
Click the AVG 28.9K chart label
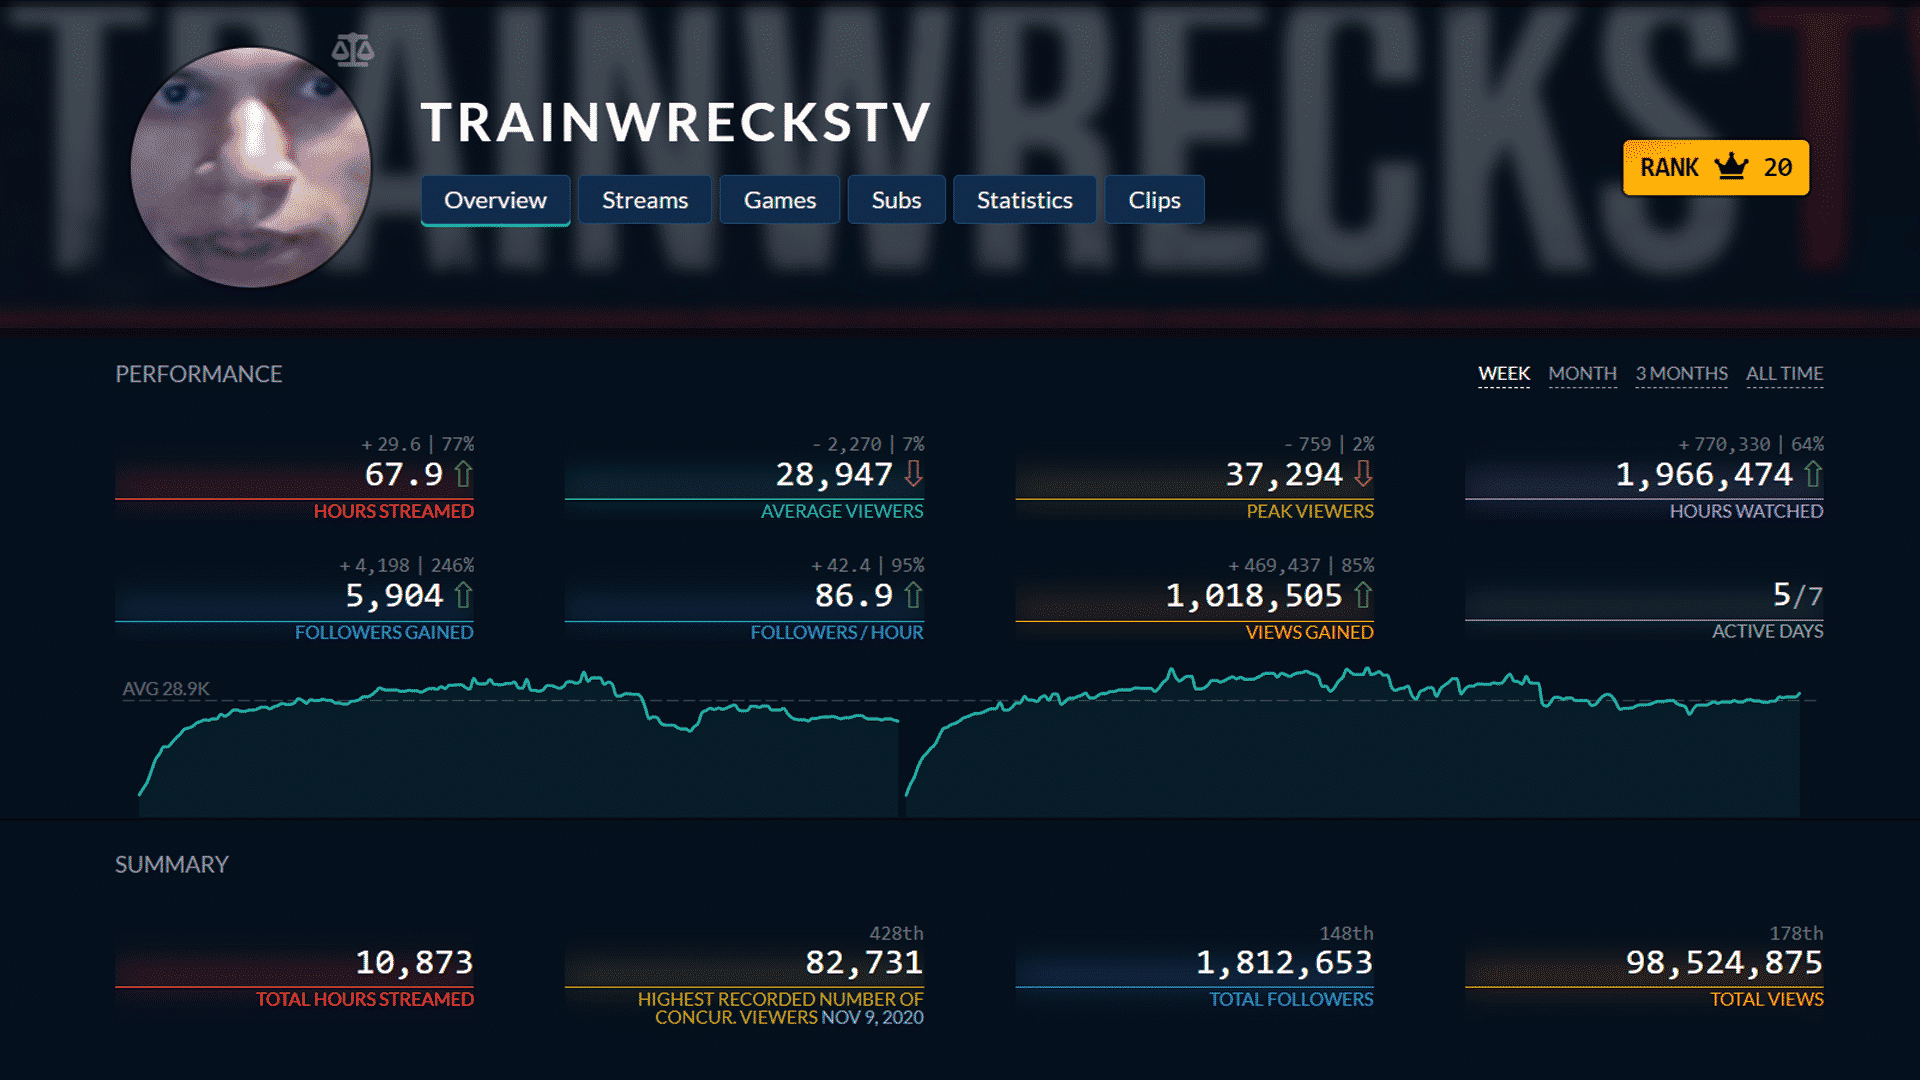(166, 689)
